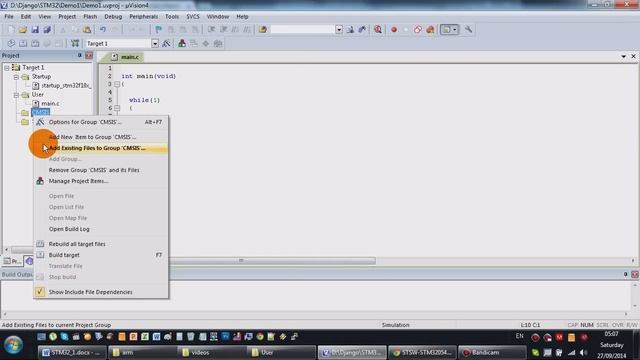640x360 pixels.
Task: Insert a breakpoint with the red dot icon
Action: [x=394, y=29]
